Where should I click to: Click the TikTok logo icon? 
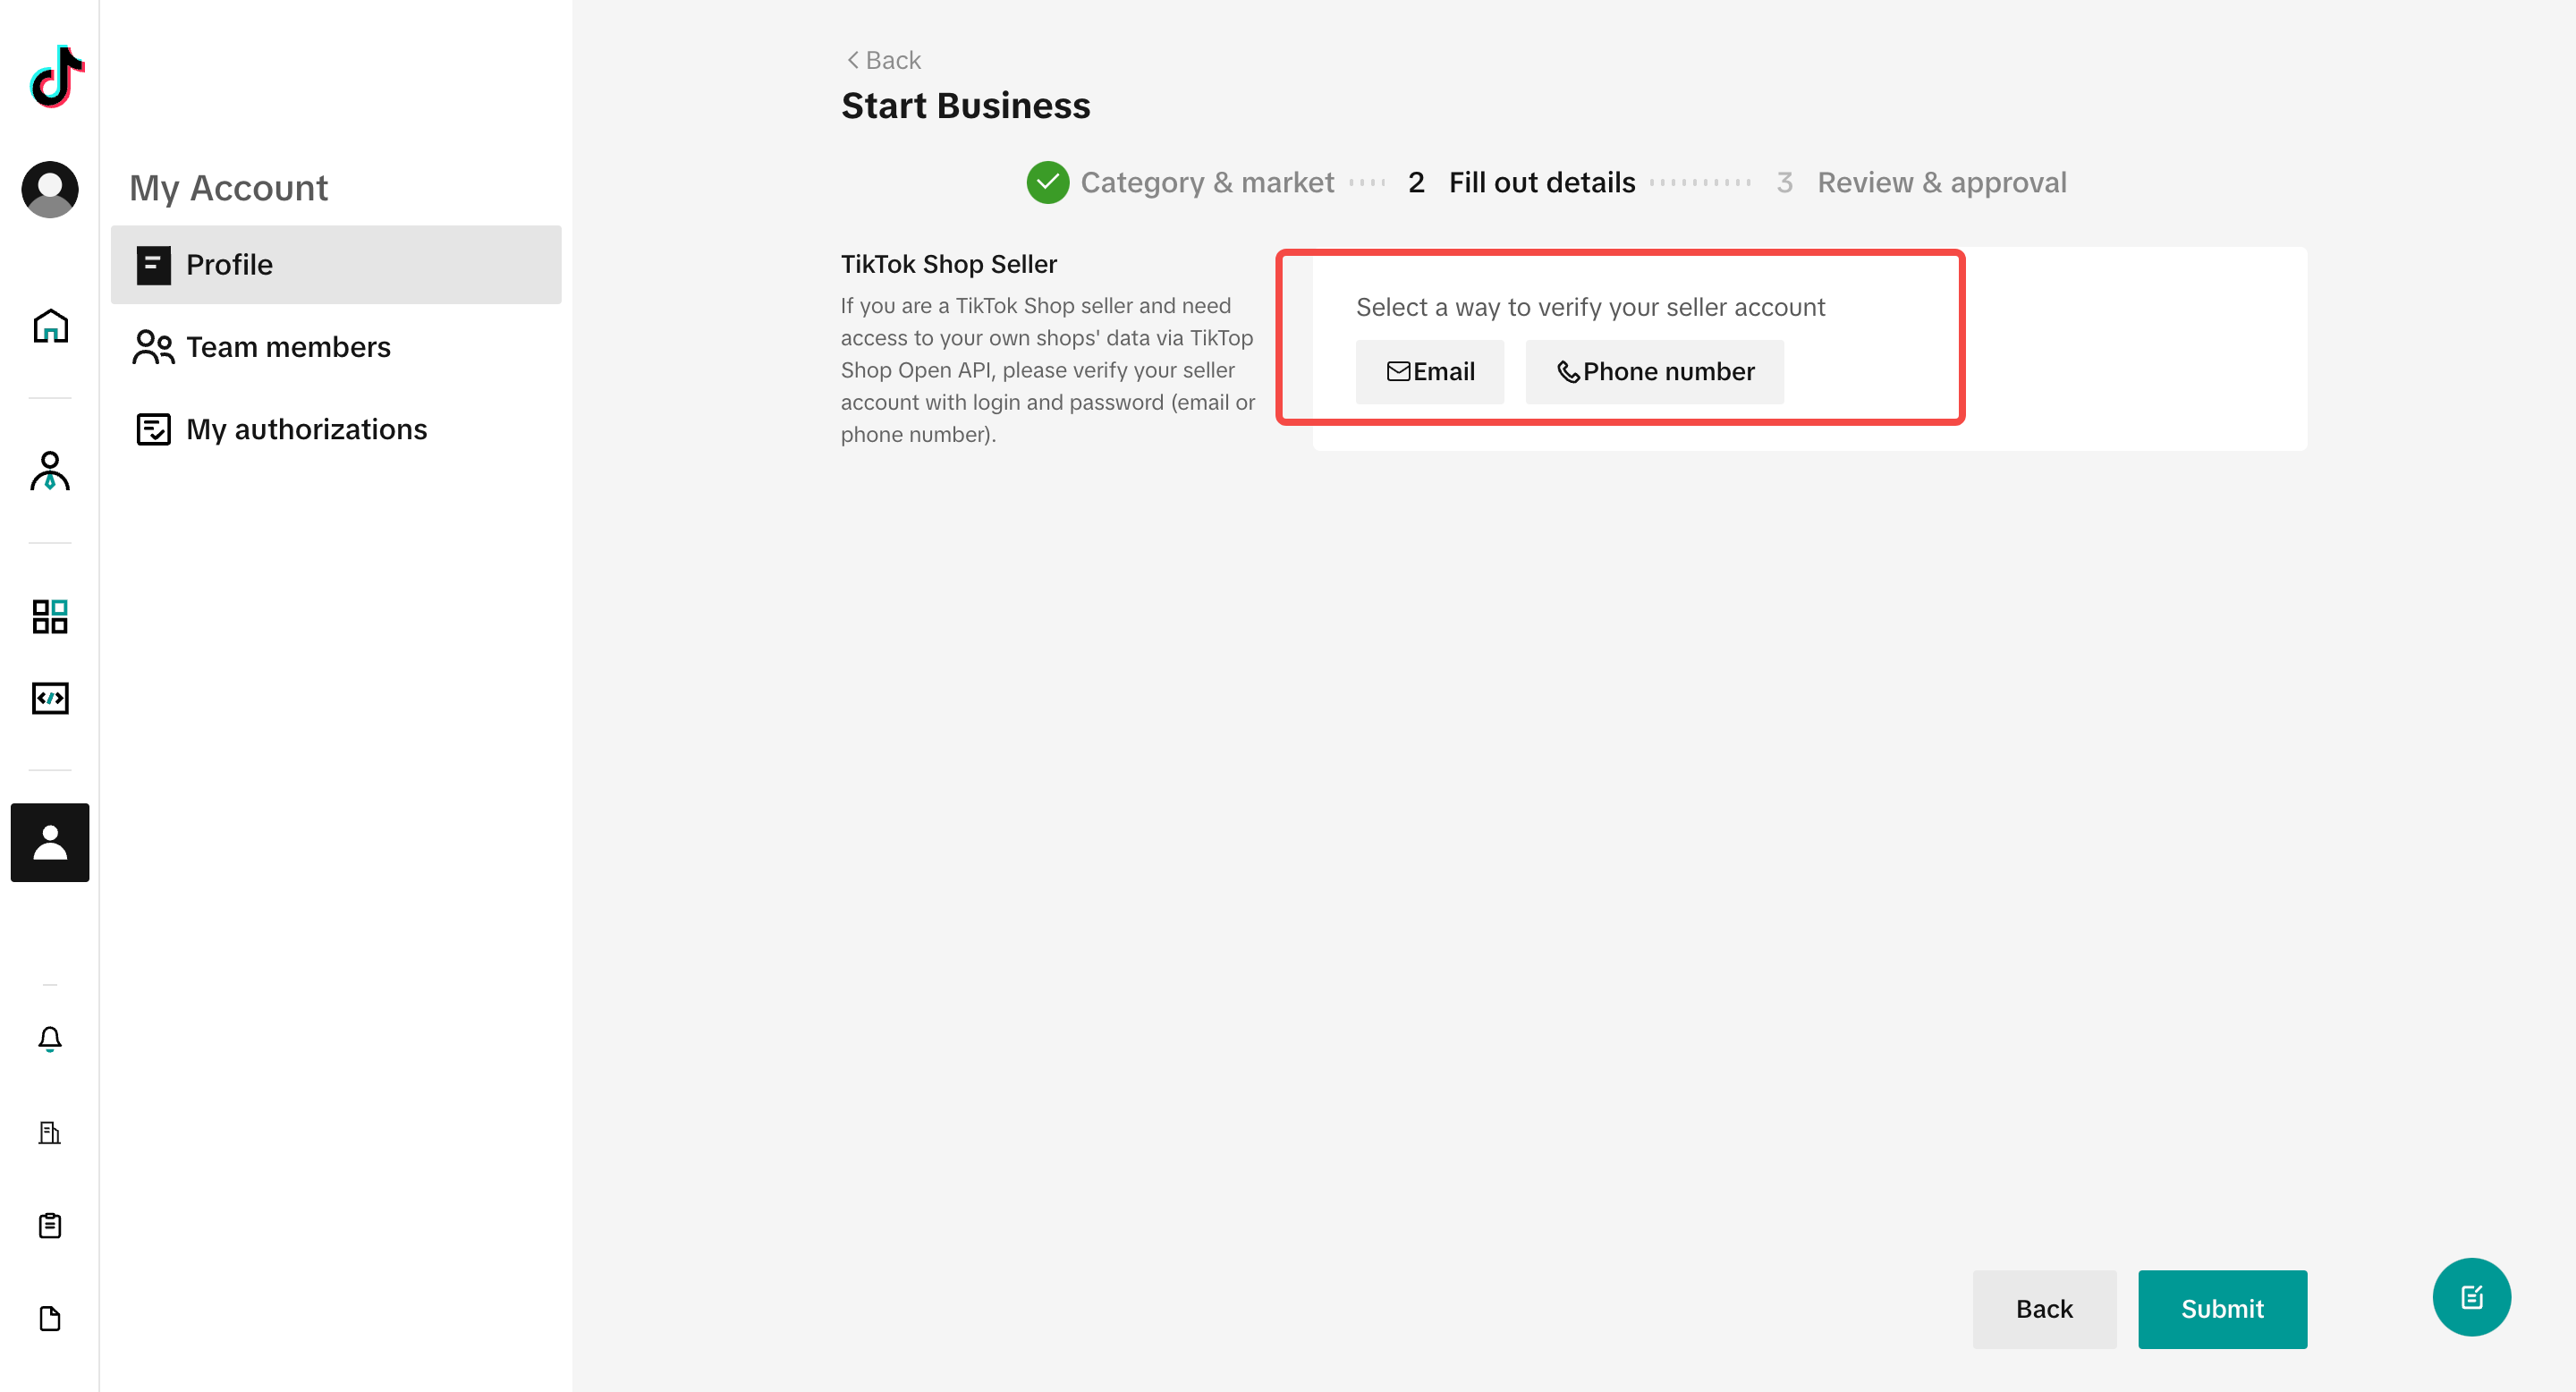click(x=57, y=76)
